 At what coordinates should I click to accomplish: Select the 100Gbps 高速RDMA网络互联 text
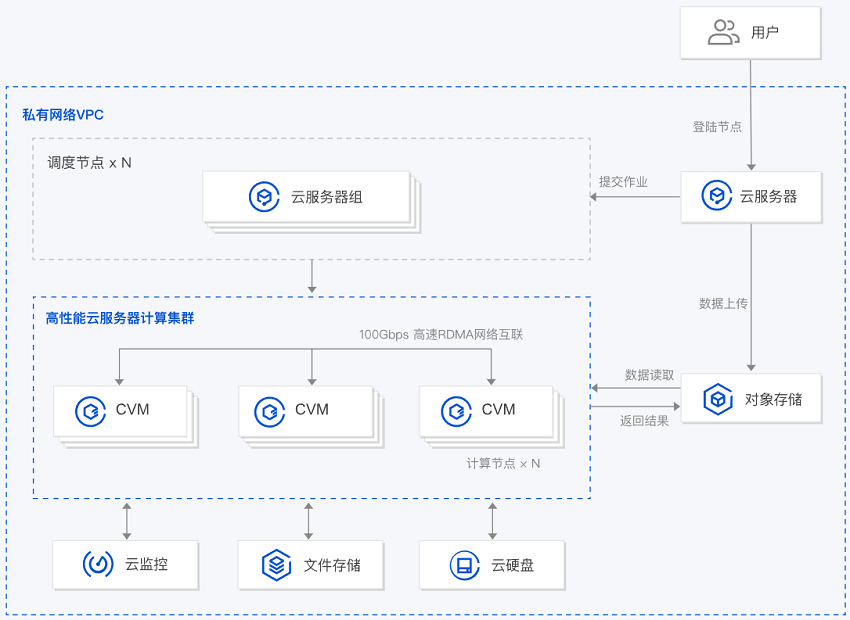[441, 335]
